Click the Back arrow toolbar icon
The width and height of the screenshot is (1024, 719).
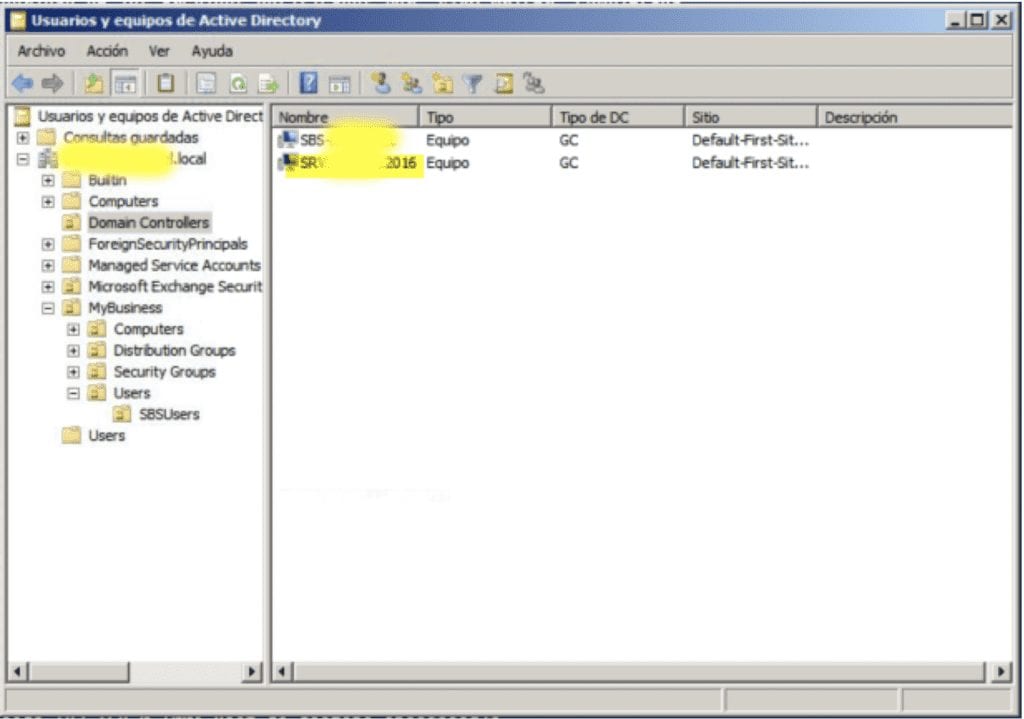point(22,84)
